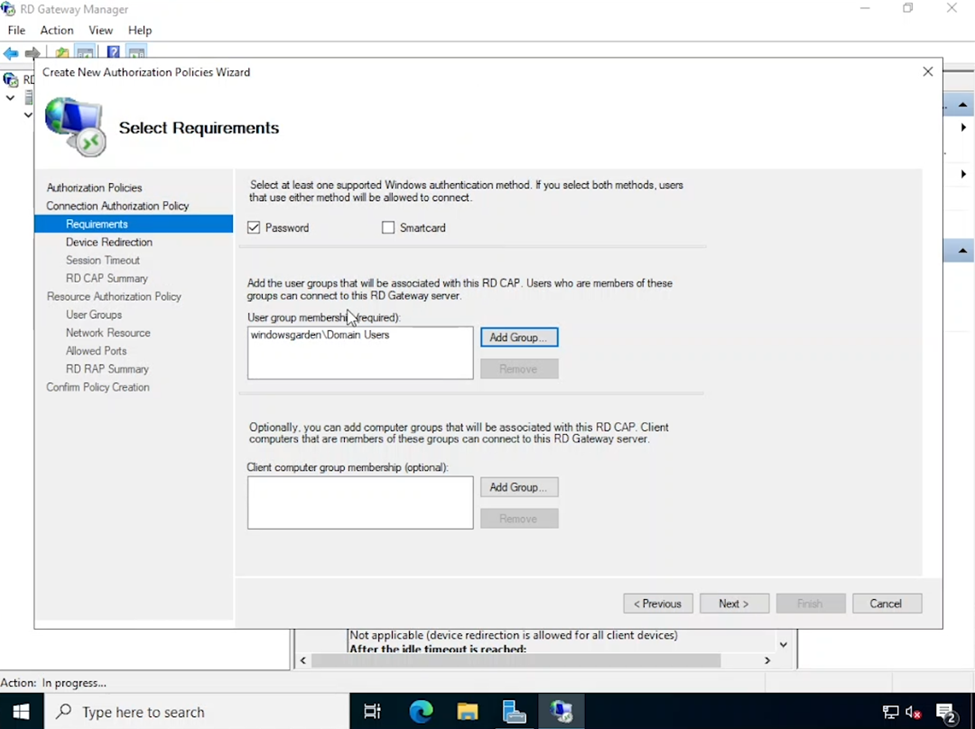Open Server Manager from the taskbar

(x=514, y=712)
